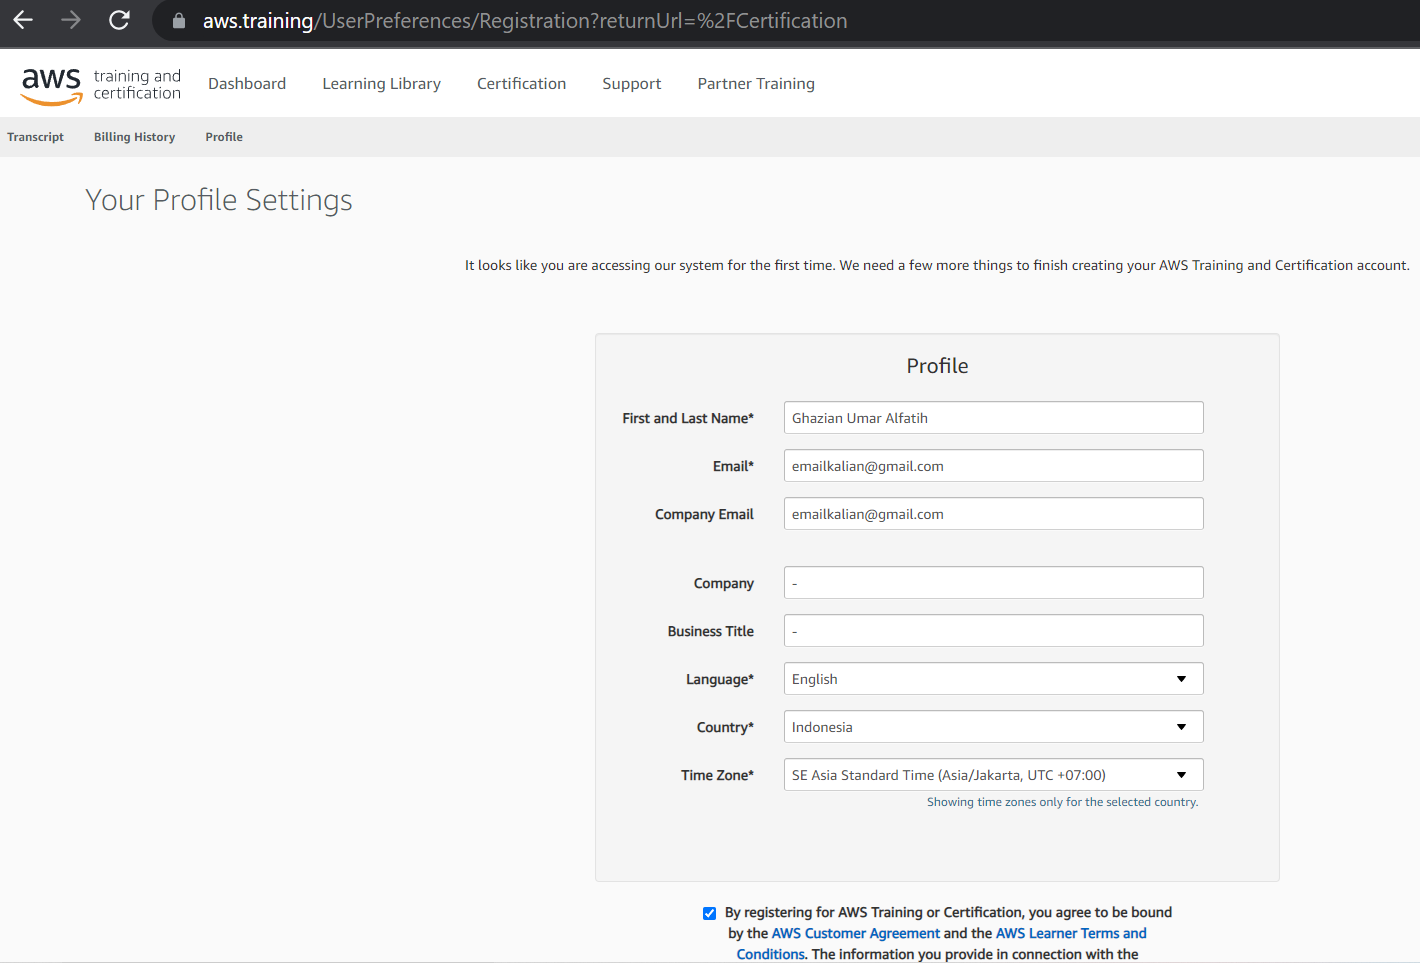
Task: Open the Learning Library menu
Action: (x=381, y=84)
